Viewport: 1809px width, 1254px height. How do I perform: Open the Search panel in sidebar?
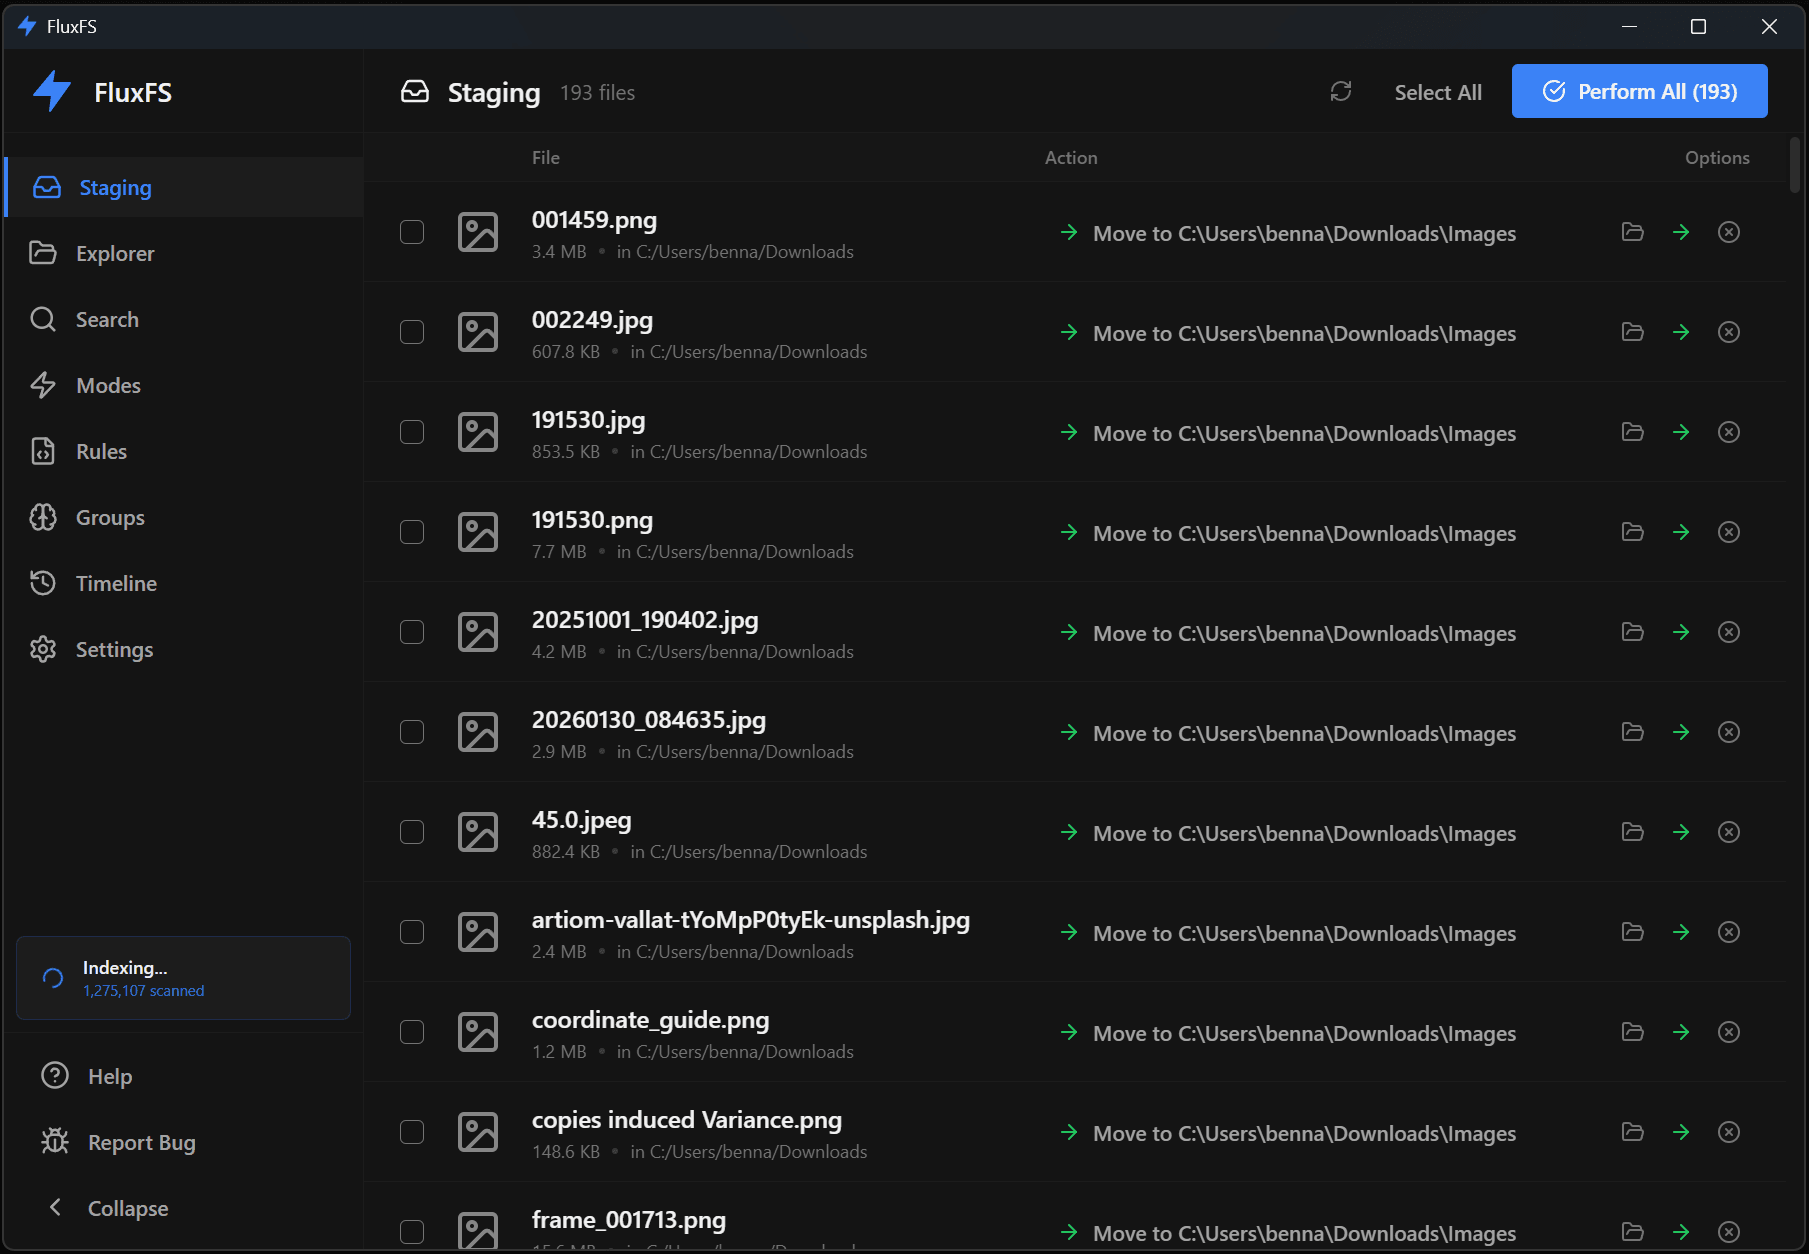pyautogui.click(x=108, y=319)
